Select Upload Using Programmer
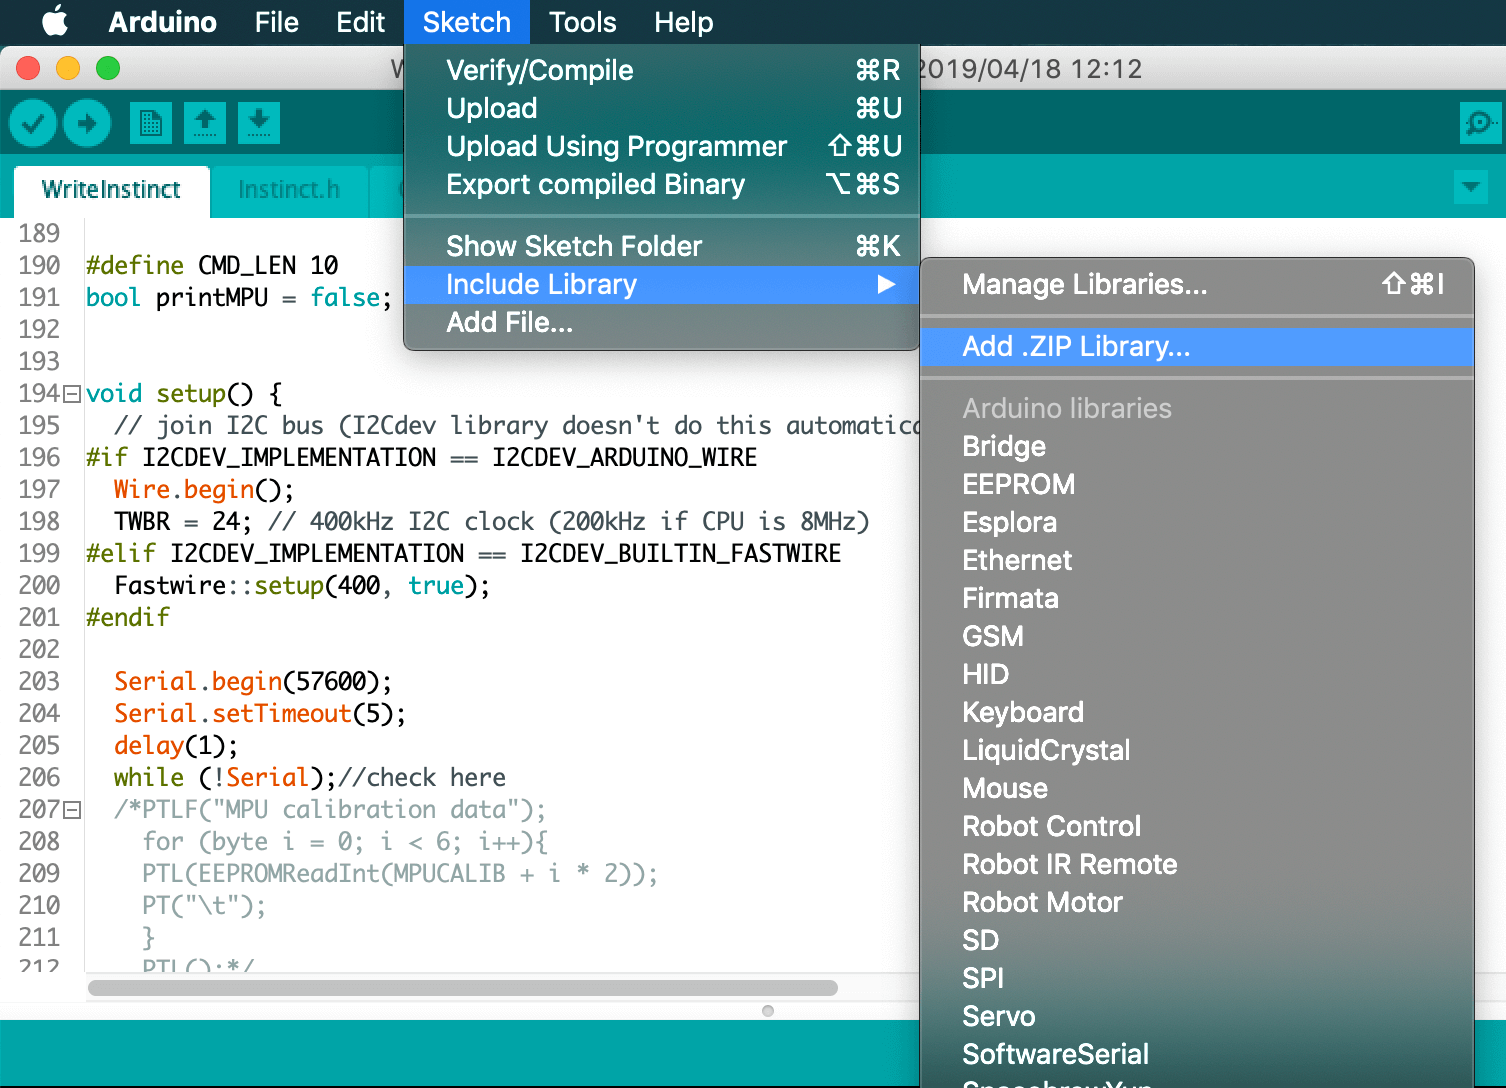This screenshot has width=1506, height=1088. click(x=661, y=146)
